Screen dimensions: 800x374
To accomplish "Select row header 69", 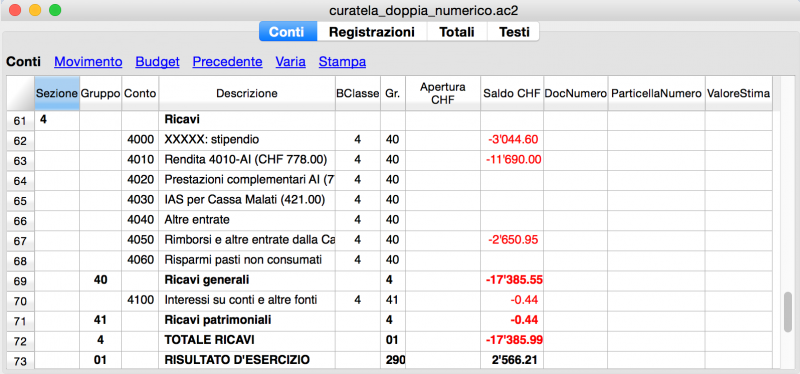I will (x=20, y=281).
